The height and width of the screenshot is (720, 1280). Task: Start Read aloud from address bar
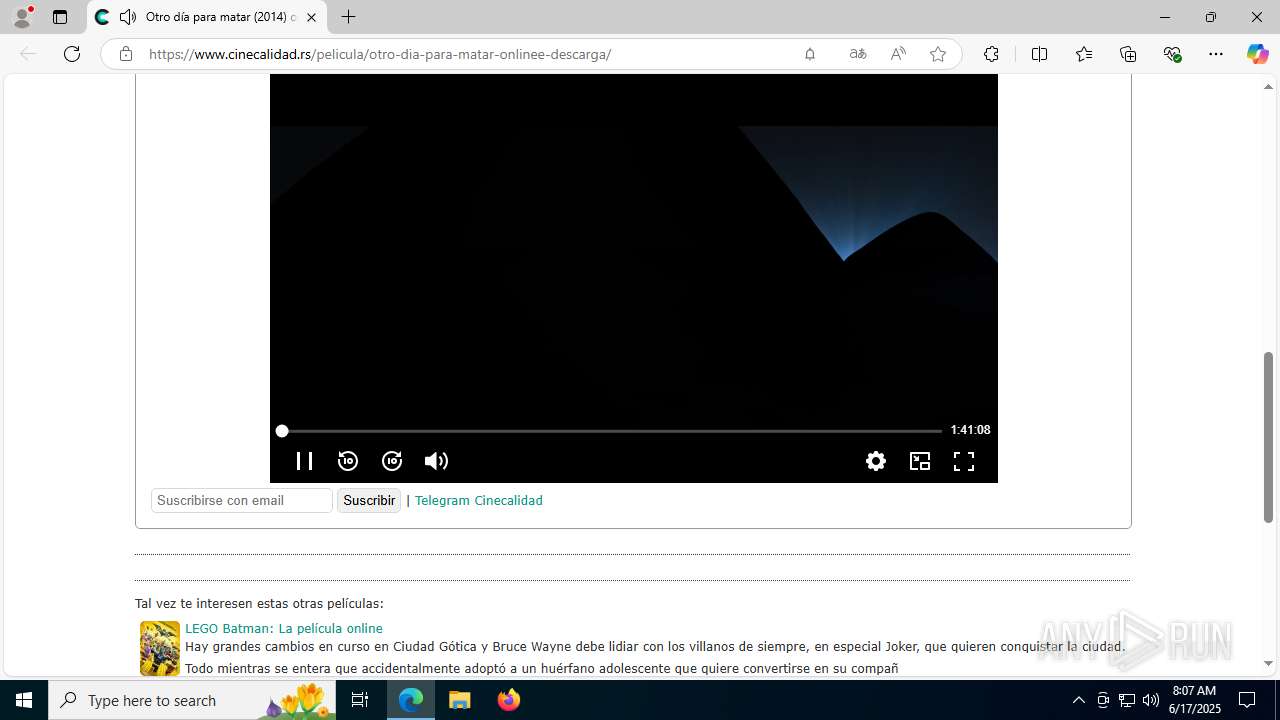point(898,54)
